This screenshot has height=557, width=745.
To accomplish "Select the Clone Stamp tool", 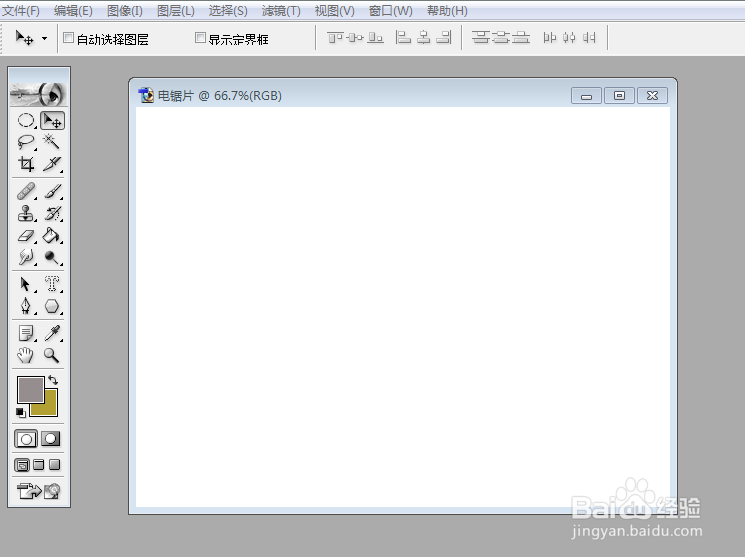I will [x=26, y=213].
